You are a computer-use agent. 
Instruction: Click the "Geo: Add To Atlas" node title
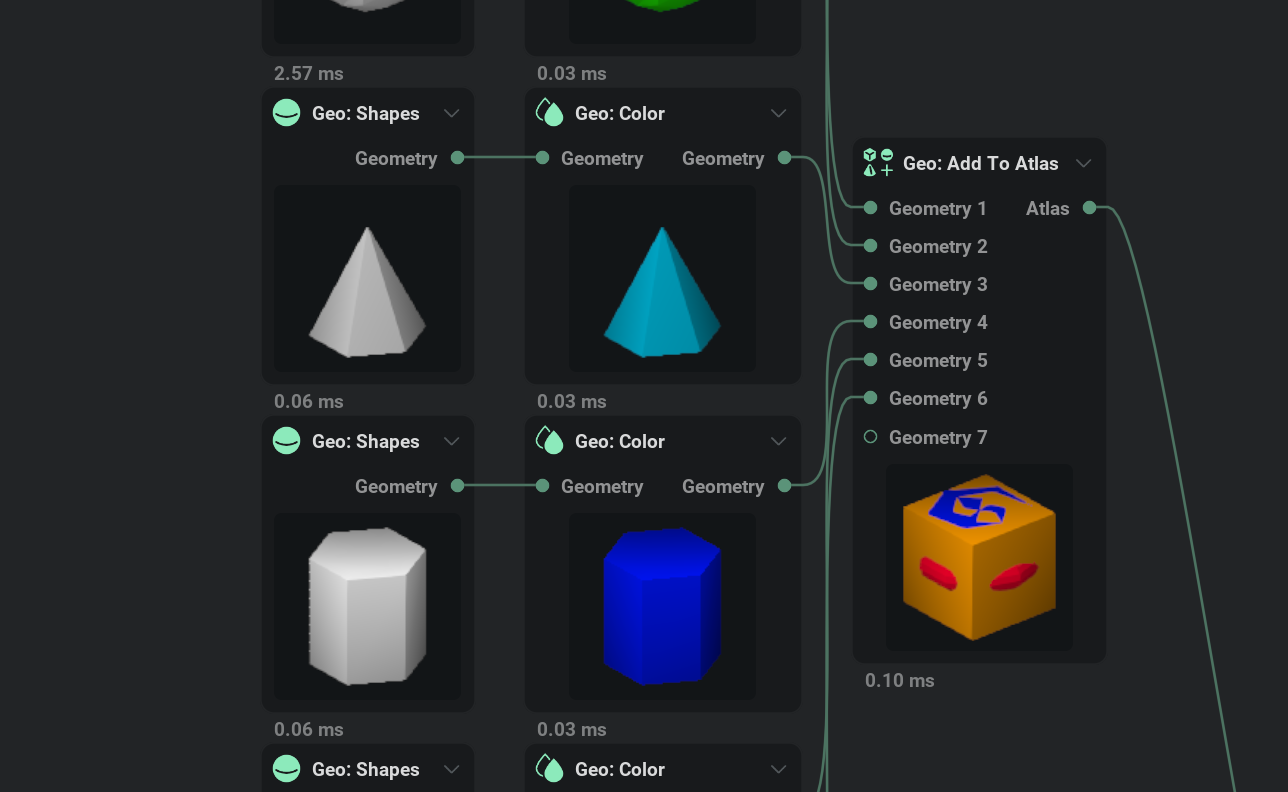coord(981,163)
